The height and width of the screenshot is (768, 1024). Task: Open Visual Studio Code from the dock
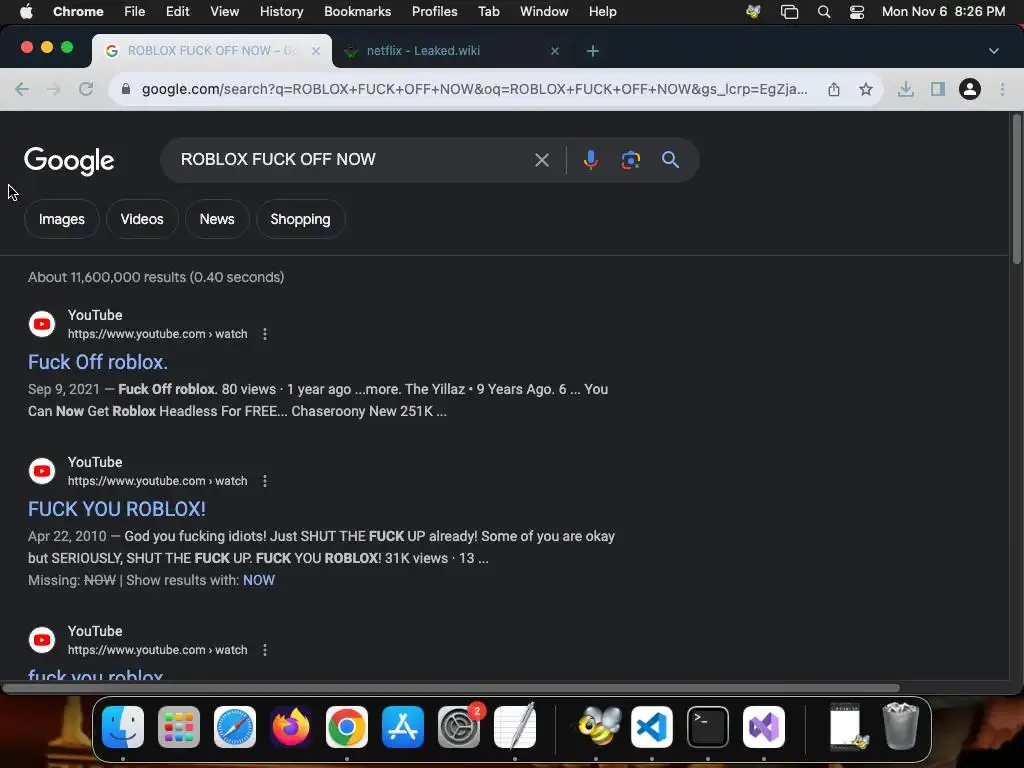(x=652, y=727)
